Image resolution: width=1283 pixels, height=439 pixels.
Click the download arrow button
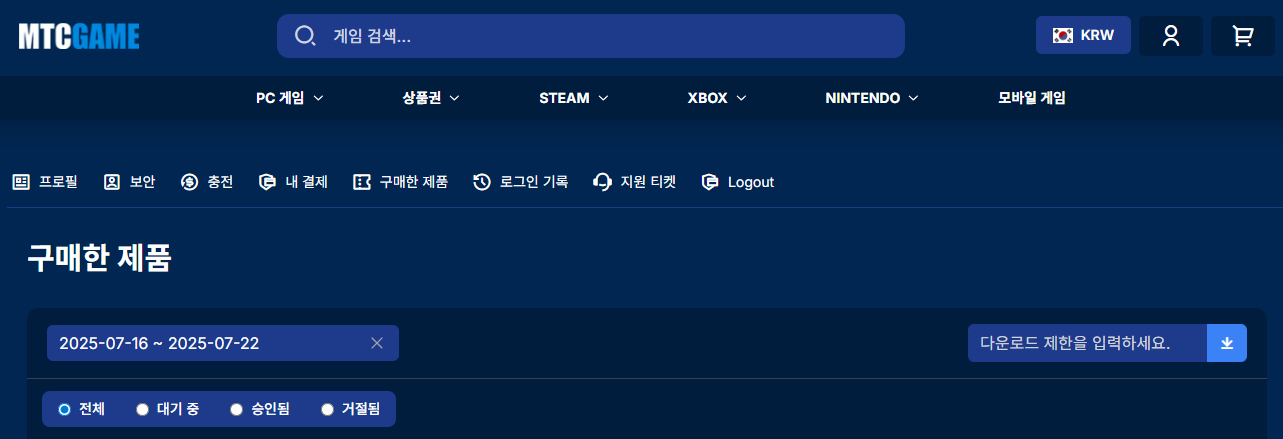tap(1227, 343)
